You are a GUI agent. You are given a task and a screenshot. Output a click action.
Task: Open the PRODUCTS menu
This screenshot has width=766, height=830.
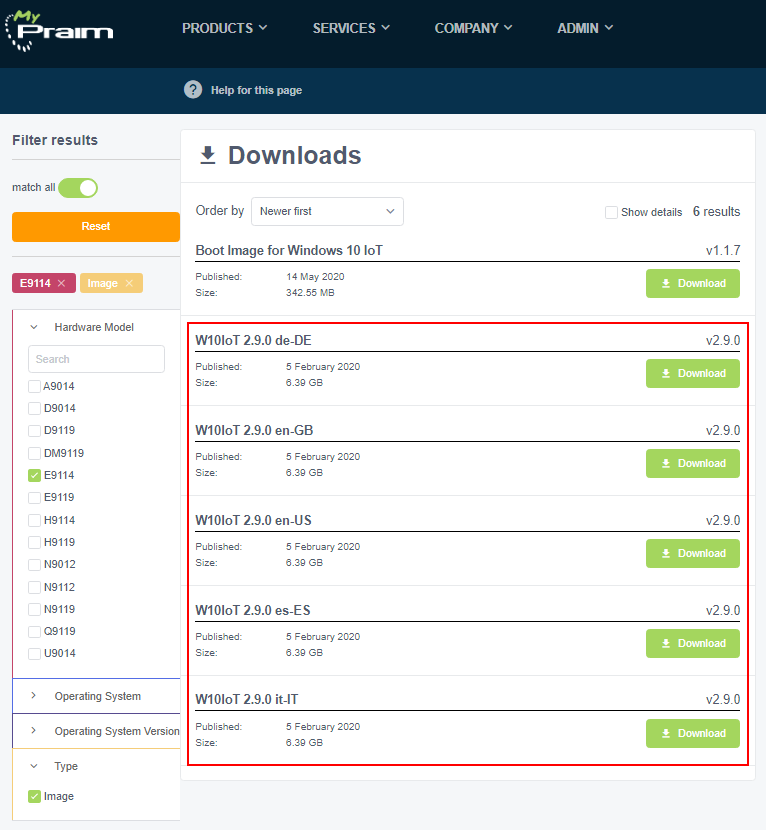224,28
